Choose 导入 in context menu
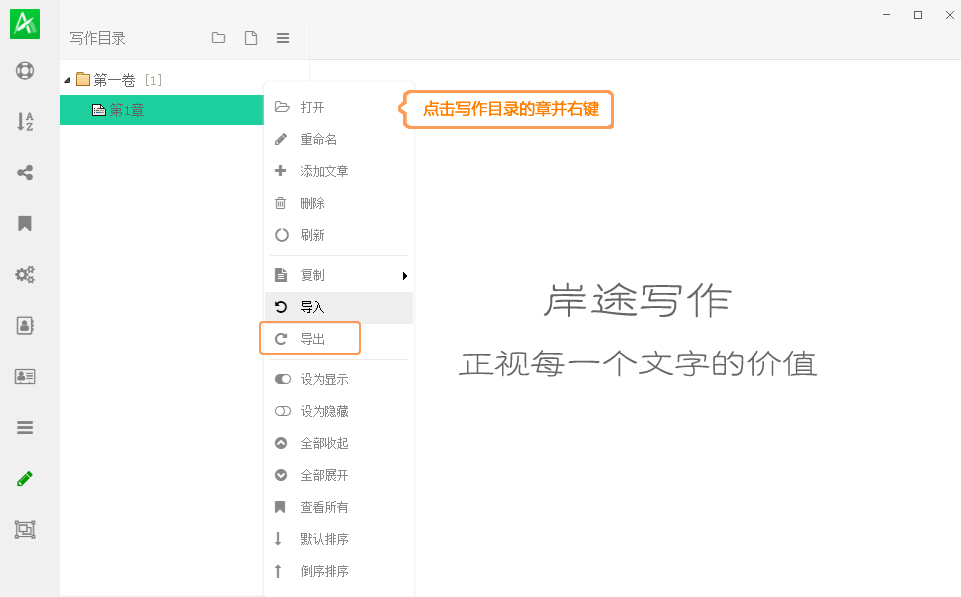 [339, 307]
